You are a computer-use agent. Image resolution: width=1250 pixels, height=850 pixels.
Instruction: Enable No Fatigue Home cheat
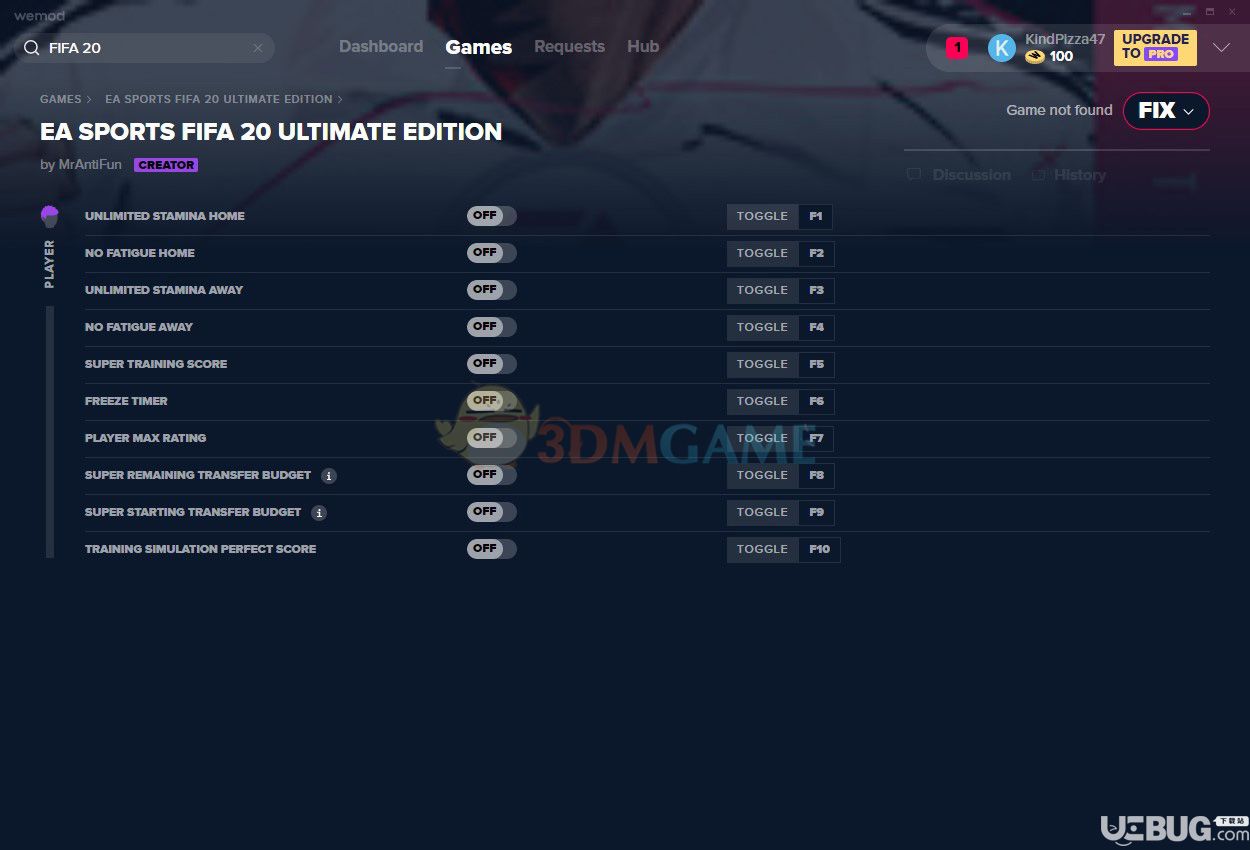coord(492,253)
